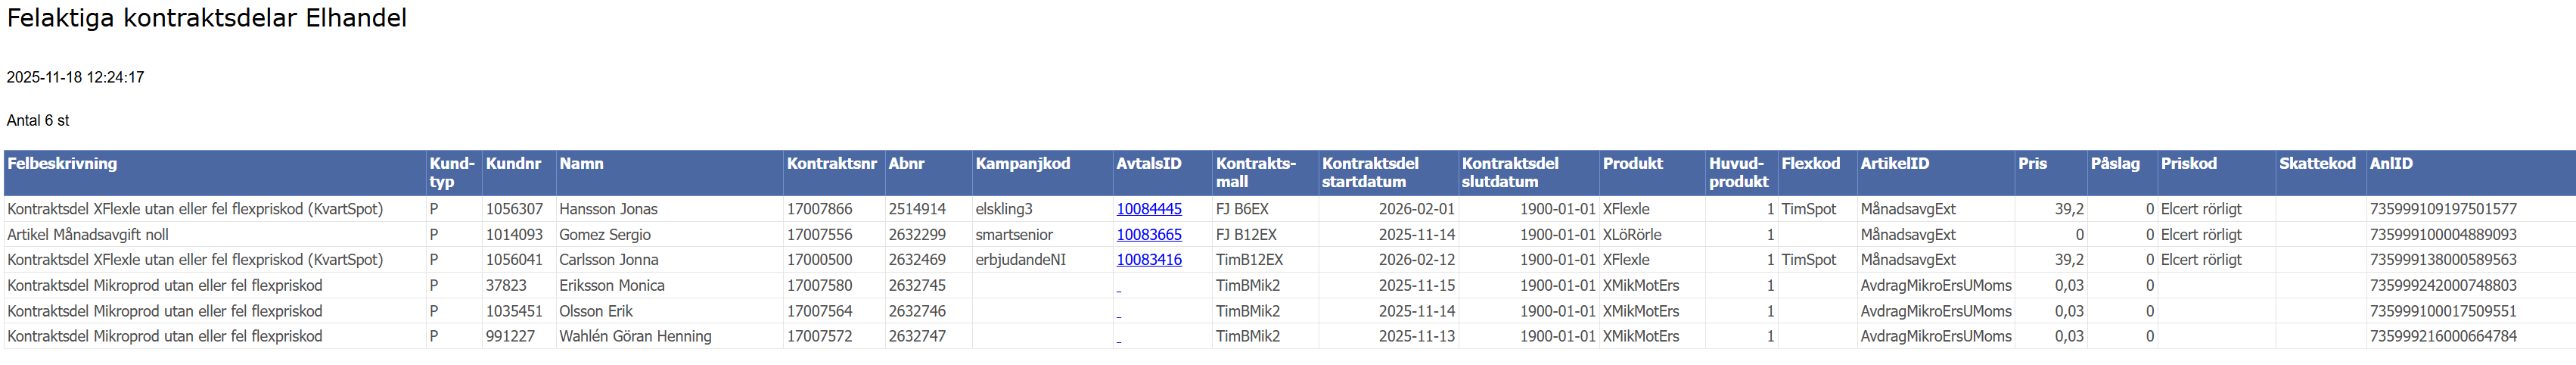Click the Felbeskrivning column header

pyautogui.click(x=62, y=164)
